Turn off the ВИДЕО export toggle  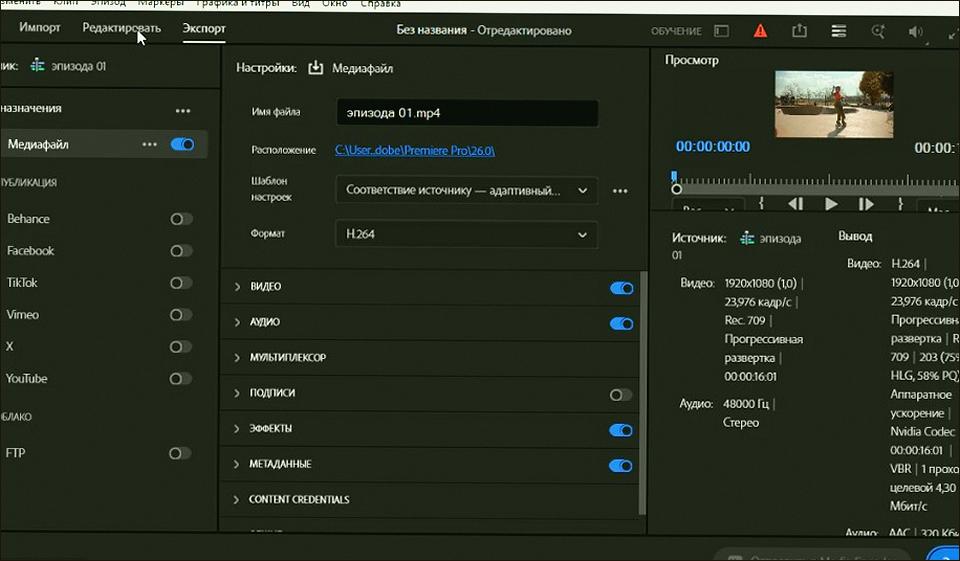621,288
